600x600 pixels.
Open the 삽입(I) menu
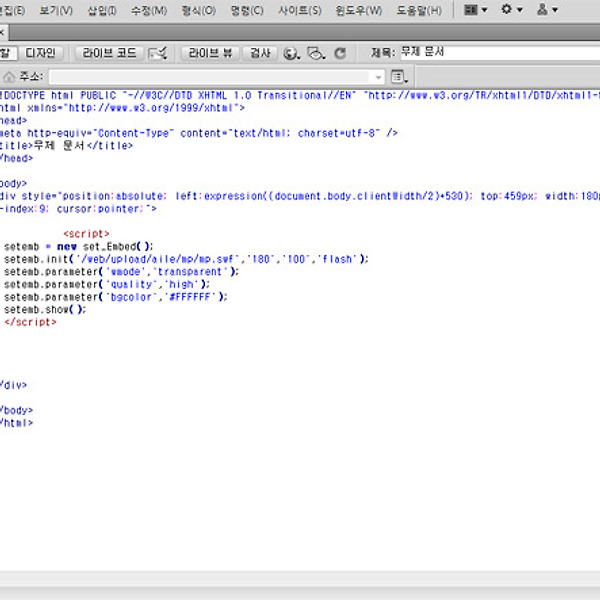coord(102,10)
